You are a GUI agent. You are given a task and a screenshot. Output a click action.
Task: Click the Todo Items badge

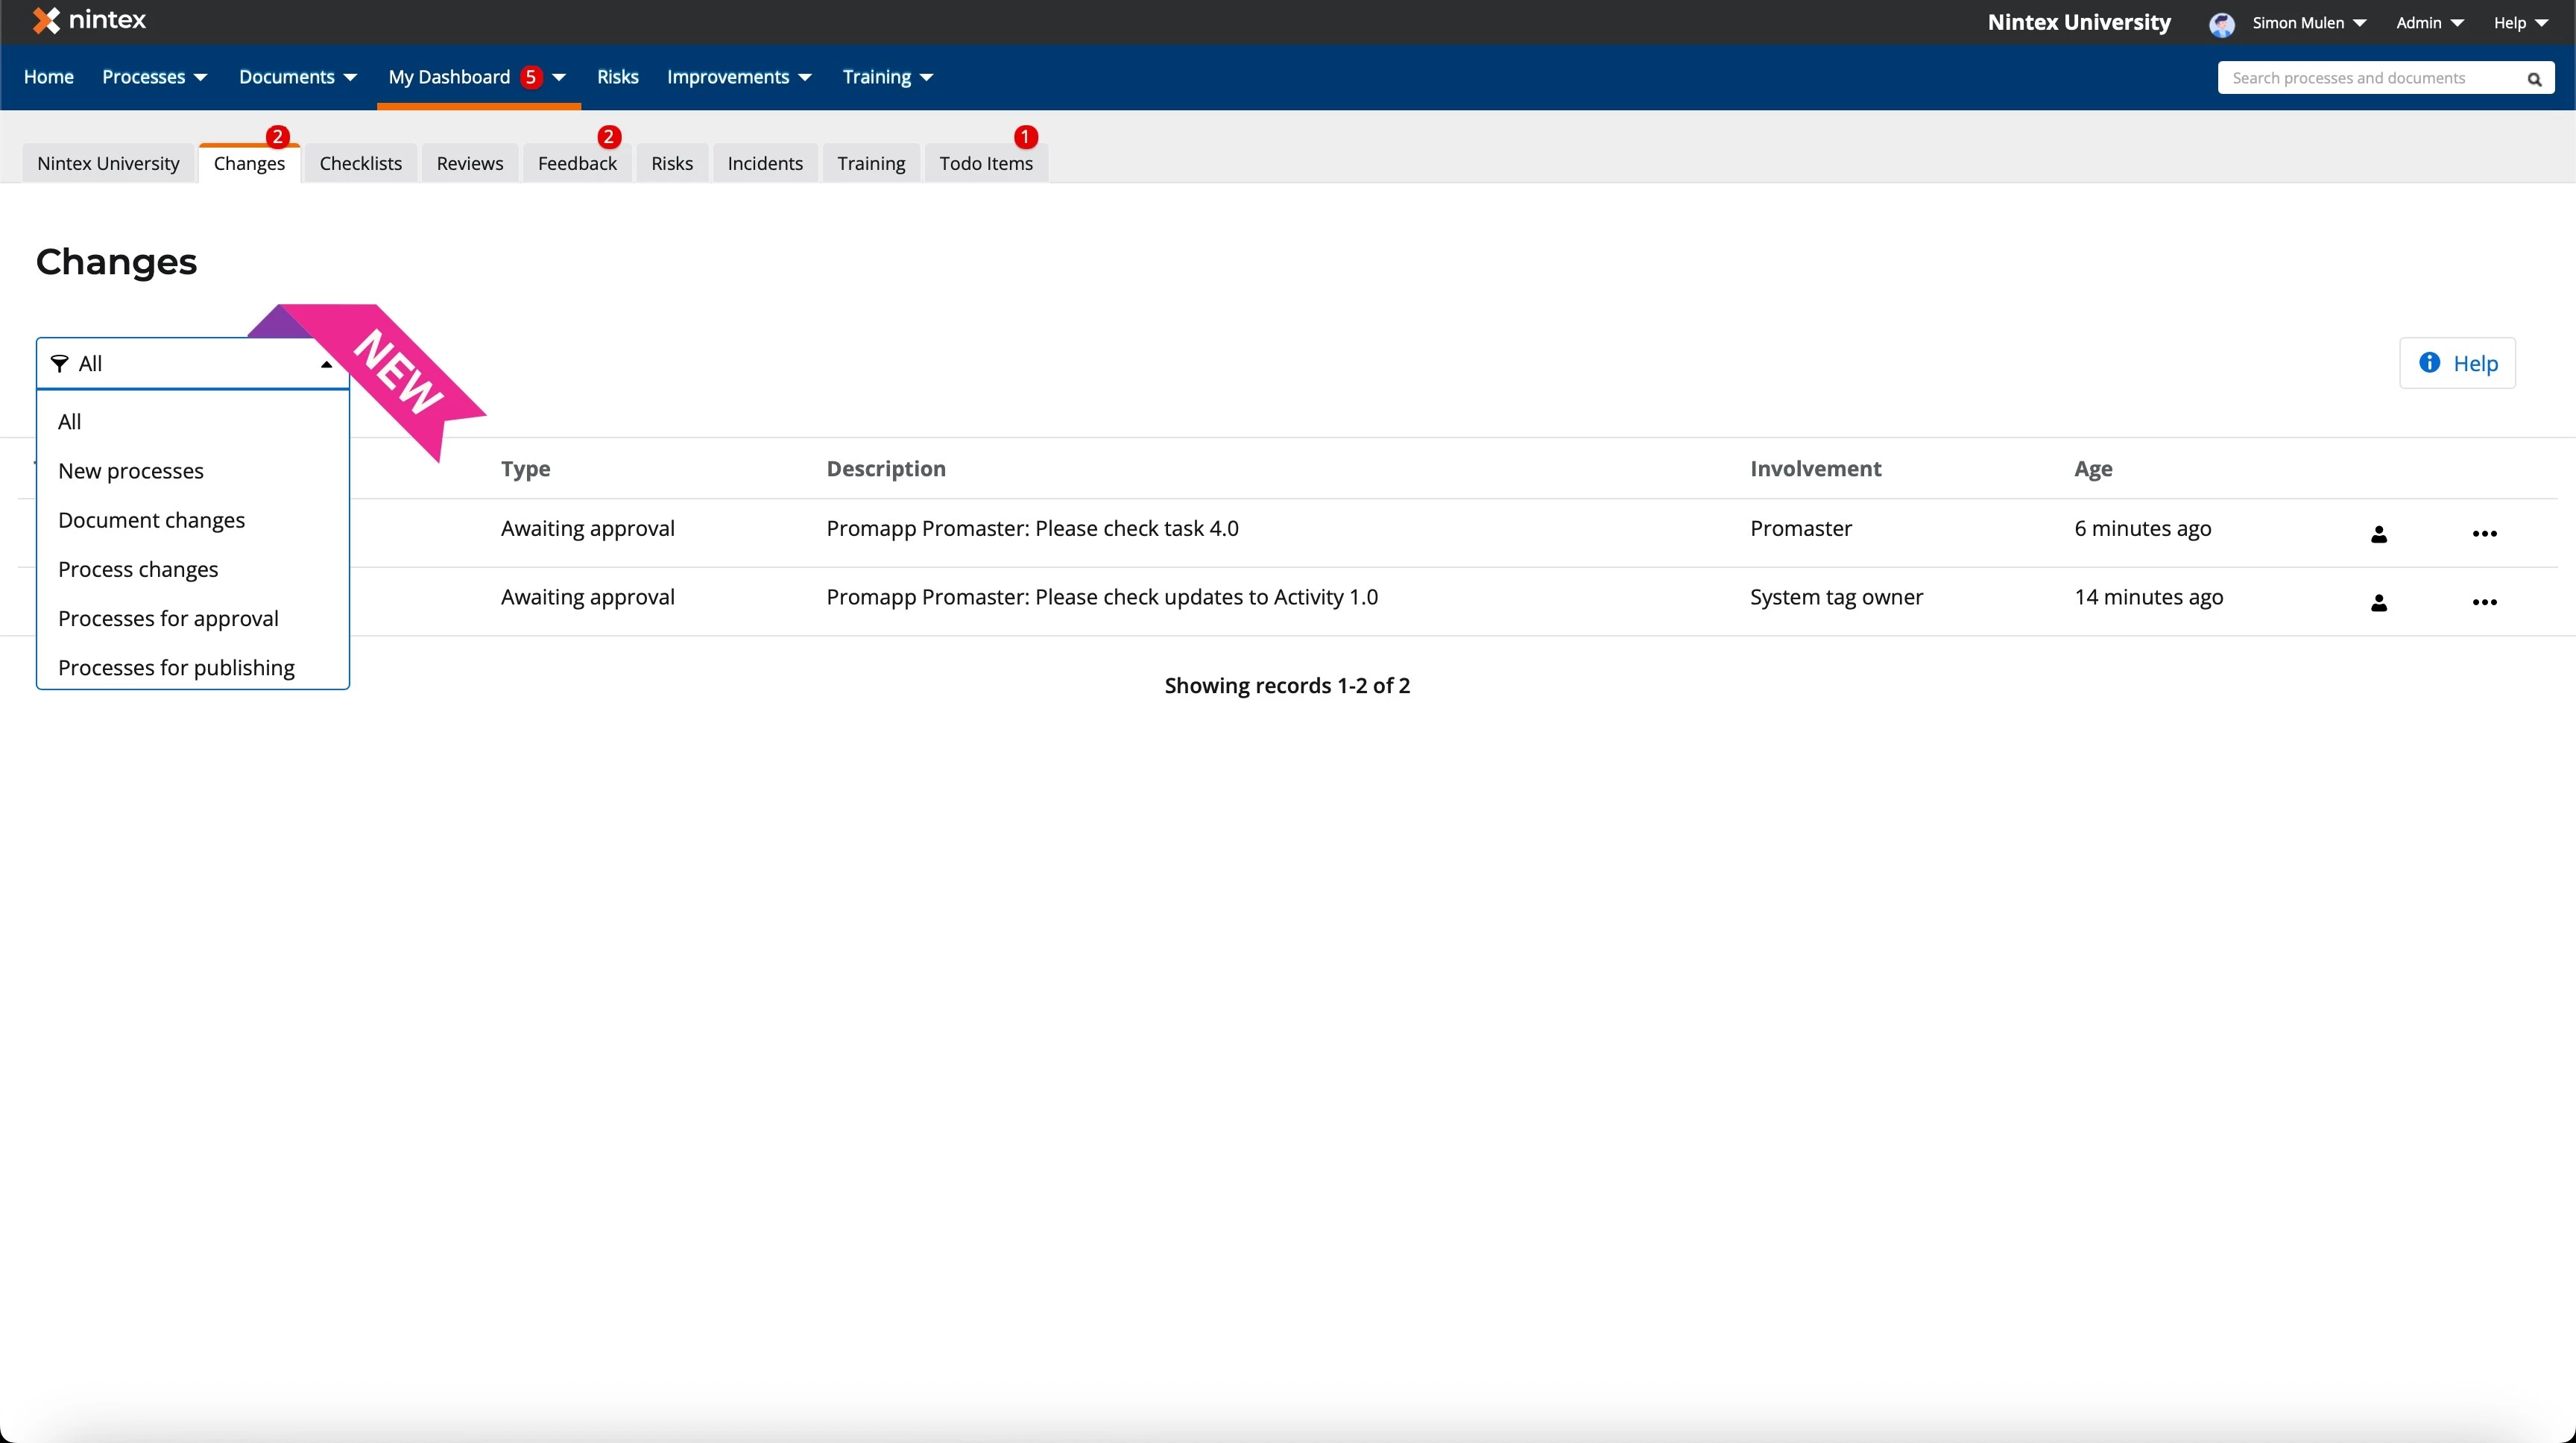tap(1025, 136)
